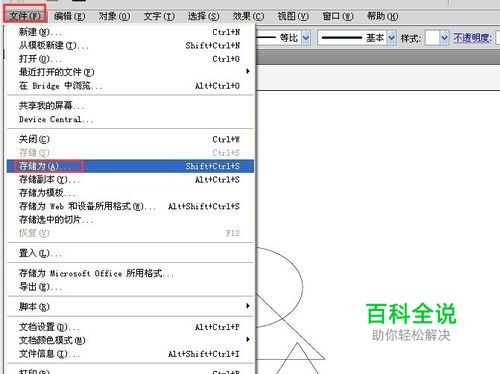Viewport: 500px width, 374px height.
Task: Open the 视图(V) menu
Action: tap(293, 16)
